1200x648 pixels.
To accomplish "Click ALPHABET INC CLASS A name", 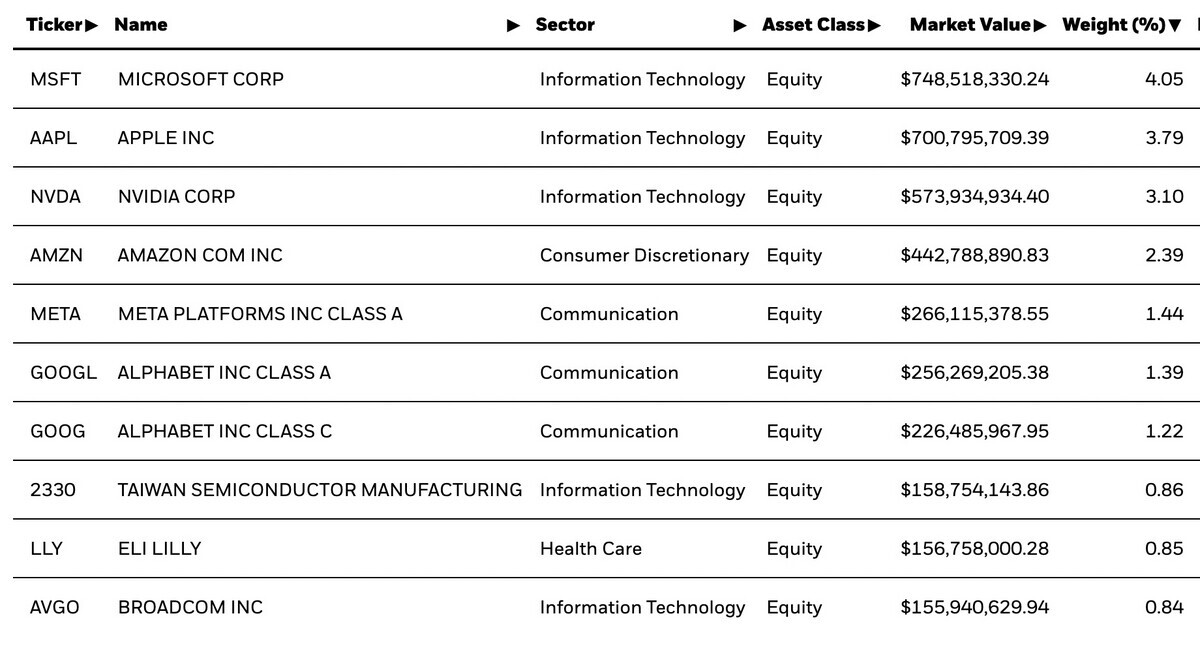I will tap(224, 373).
